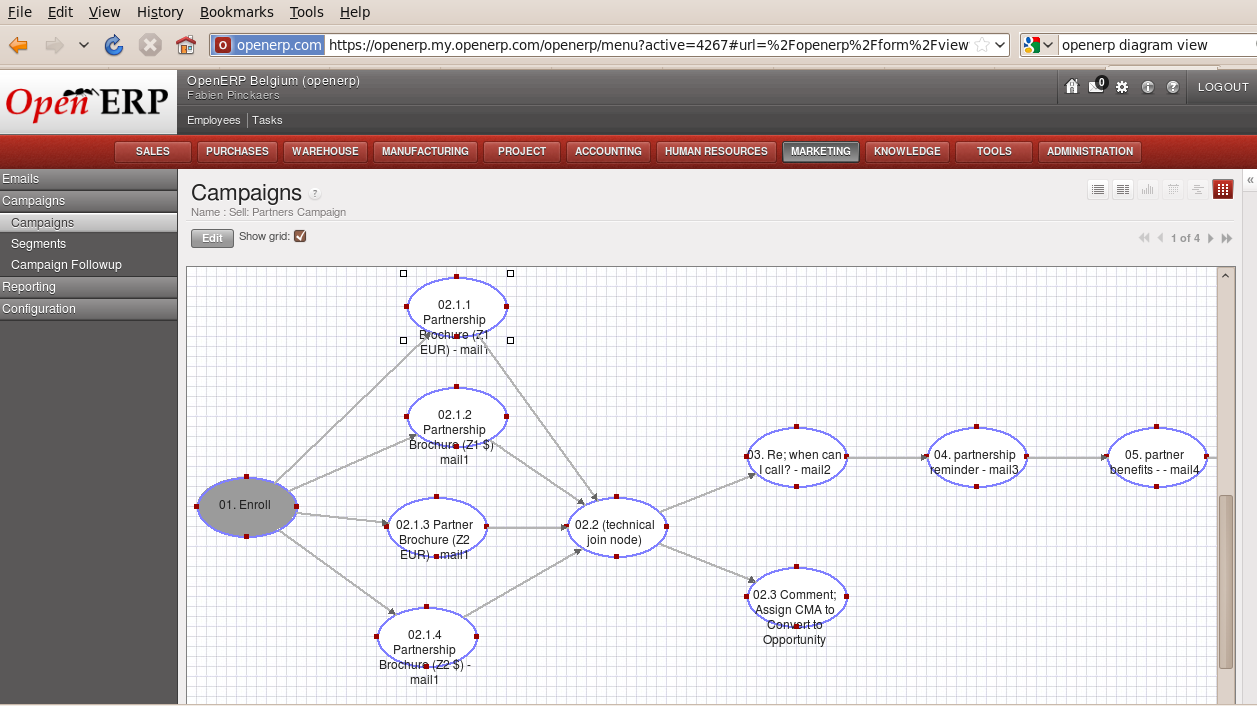Open preferences via the gear icon
This screenshot has height=706, width=1257.
click(x=1122, y=87)
